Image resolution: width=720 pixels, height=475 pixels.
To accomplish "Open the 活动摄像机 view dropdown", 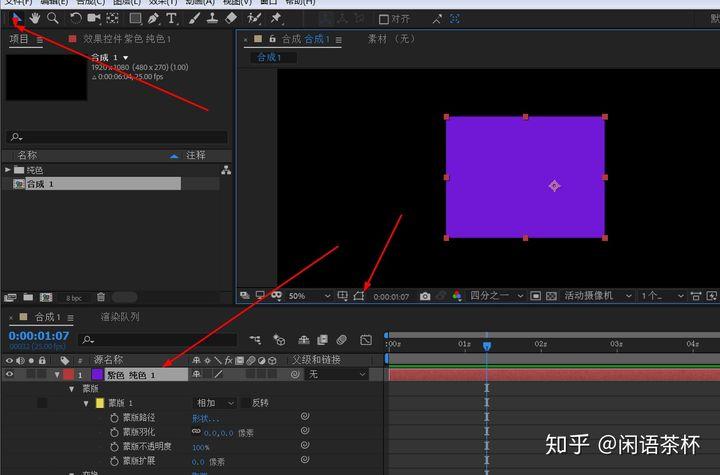I will pyautogui.click(x=598, y=296).
